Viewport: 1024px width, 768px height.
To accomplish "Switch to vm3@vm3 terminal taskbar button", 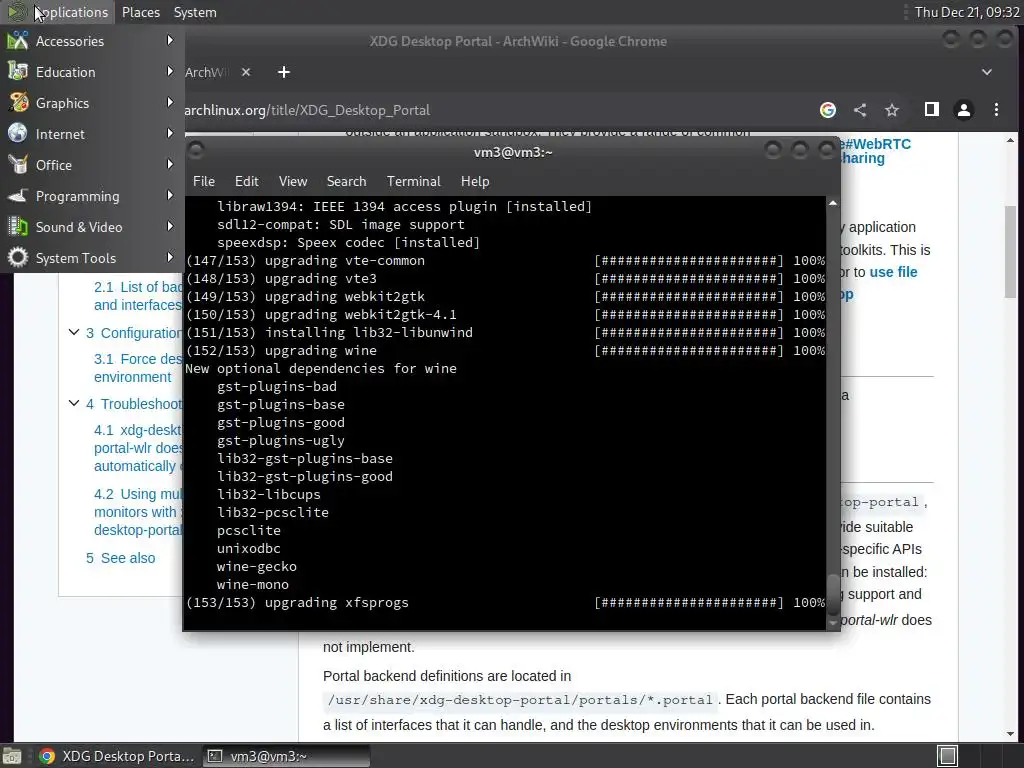I will pos(285,756).
